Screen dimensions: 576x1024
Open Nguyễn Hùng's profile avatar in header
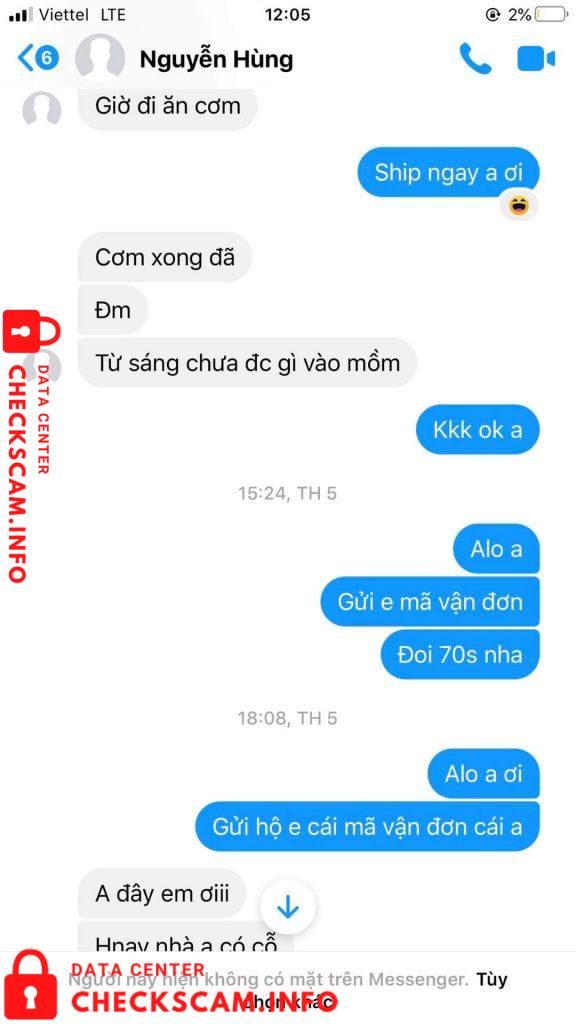[x=100, y=57]
